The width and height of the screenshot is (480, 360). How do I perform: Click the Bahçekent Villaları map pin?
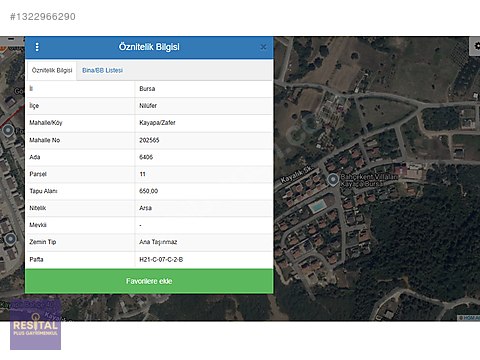(332, 180)
